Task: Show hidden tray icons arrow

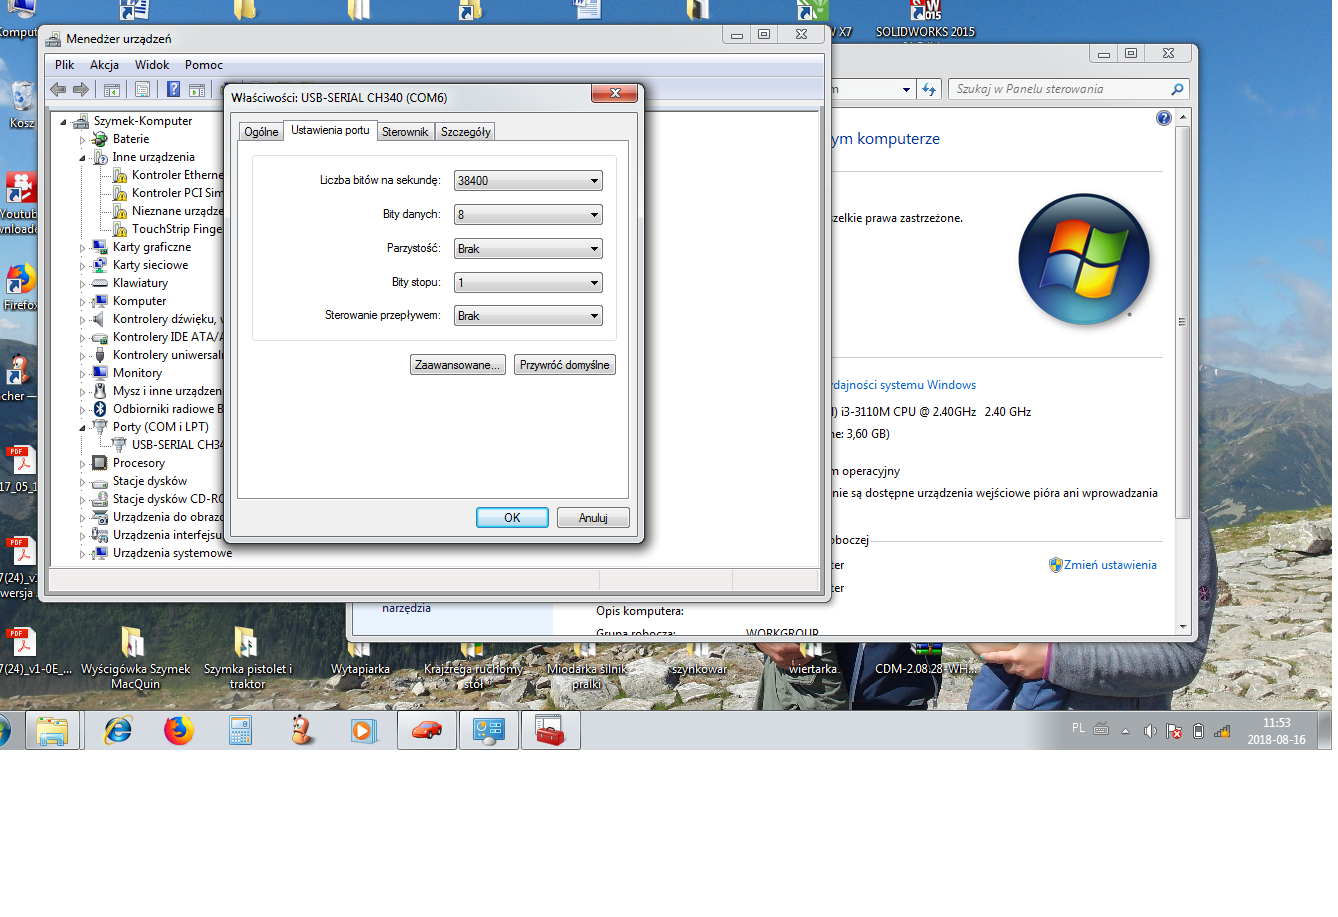Action: point(1125,731)
